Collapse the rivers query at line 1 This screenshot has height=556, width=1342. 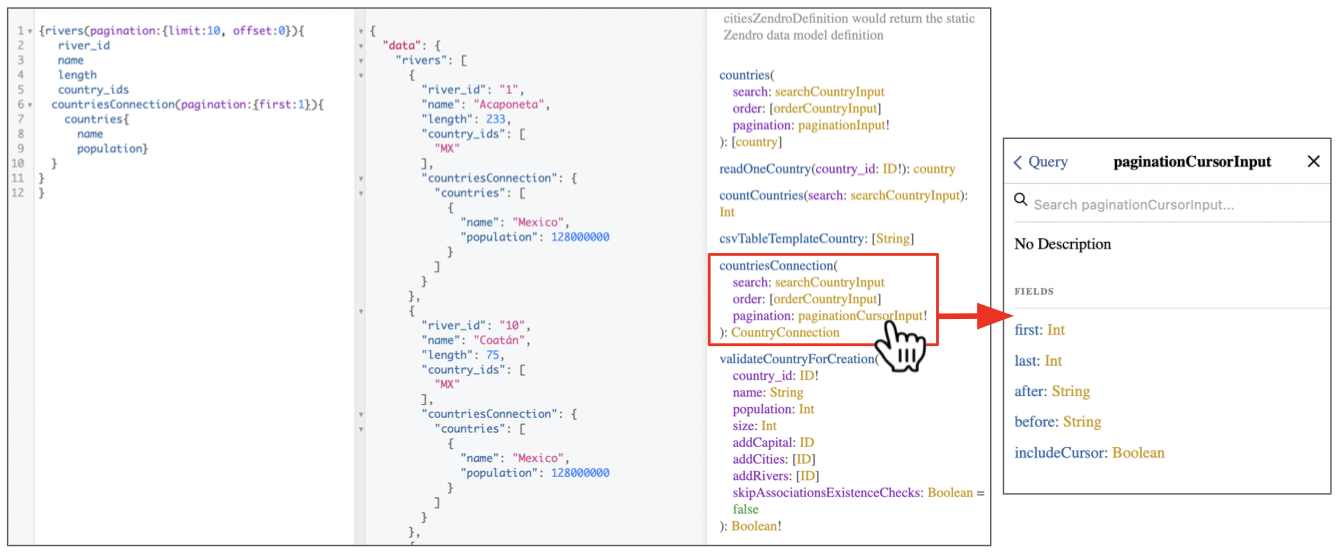(x=32, y=31)
